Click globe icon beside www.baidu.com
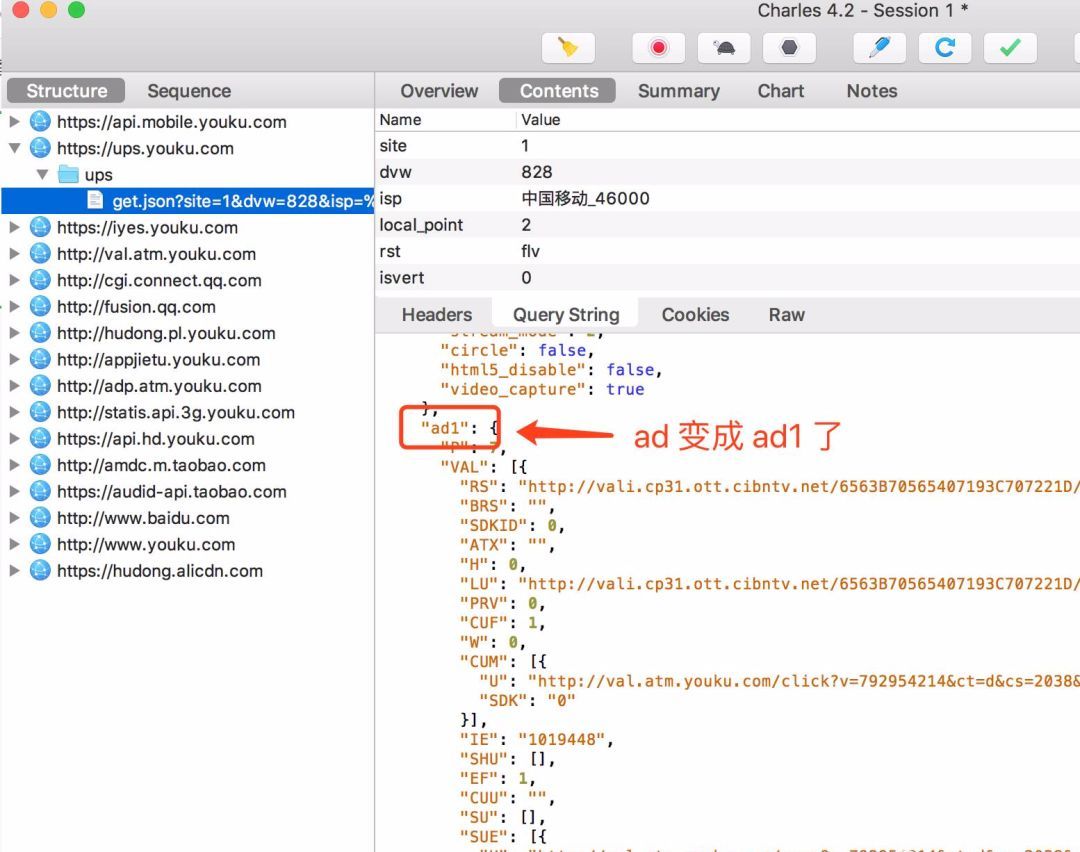This screenshot has width=1080, height=852. pos(40,518)
